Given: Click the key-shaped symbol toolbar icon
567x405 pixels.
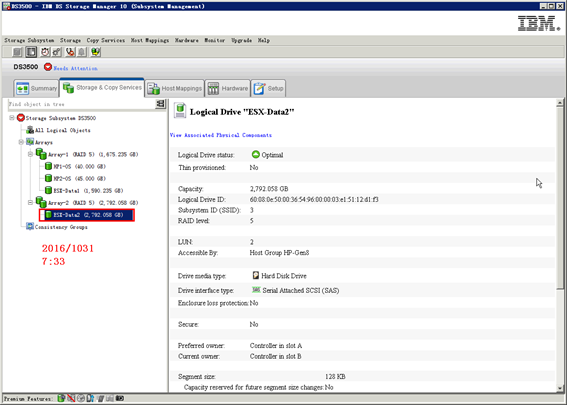Looking at the screenshot, I should (57, 52).
